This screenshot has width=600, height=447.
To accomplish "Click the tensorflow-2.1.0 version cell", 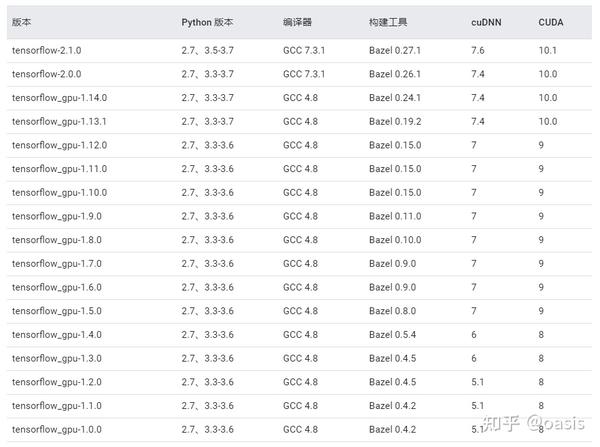I will pos(46,51).
